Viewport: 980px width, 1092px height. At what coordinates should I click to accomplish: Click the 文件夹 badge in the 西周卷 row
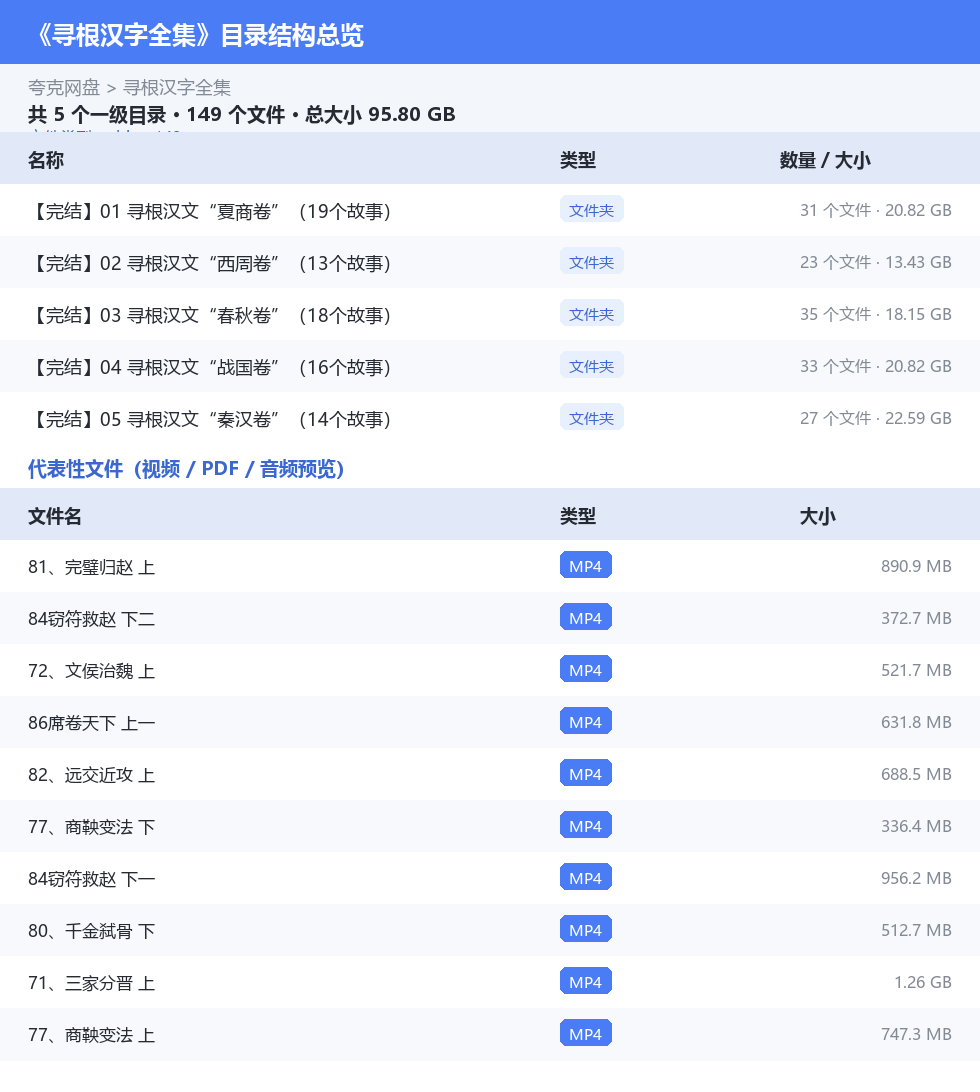591,262
